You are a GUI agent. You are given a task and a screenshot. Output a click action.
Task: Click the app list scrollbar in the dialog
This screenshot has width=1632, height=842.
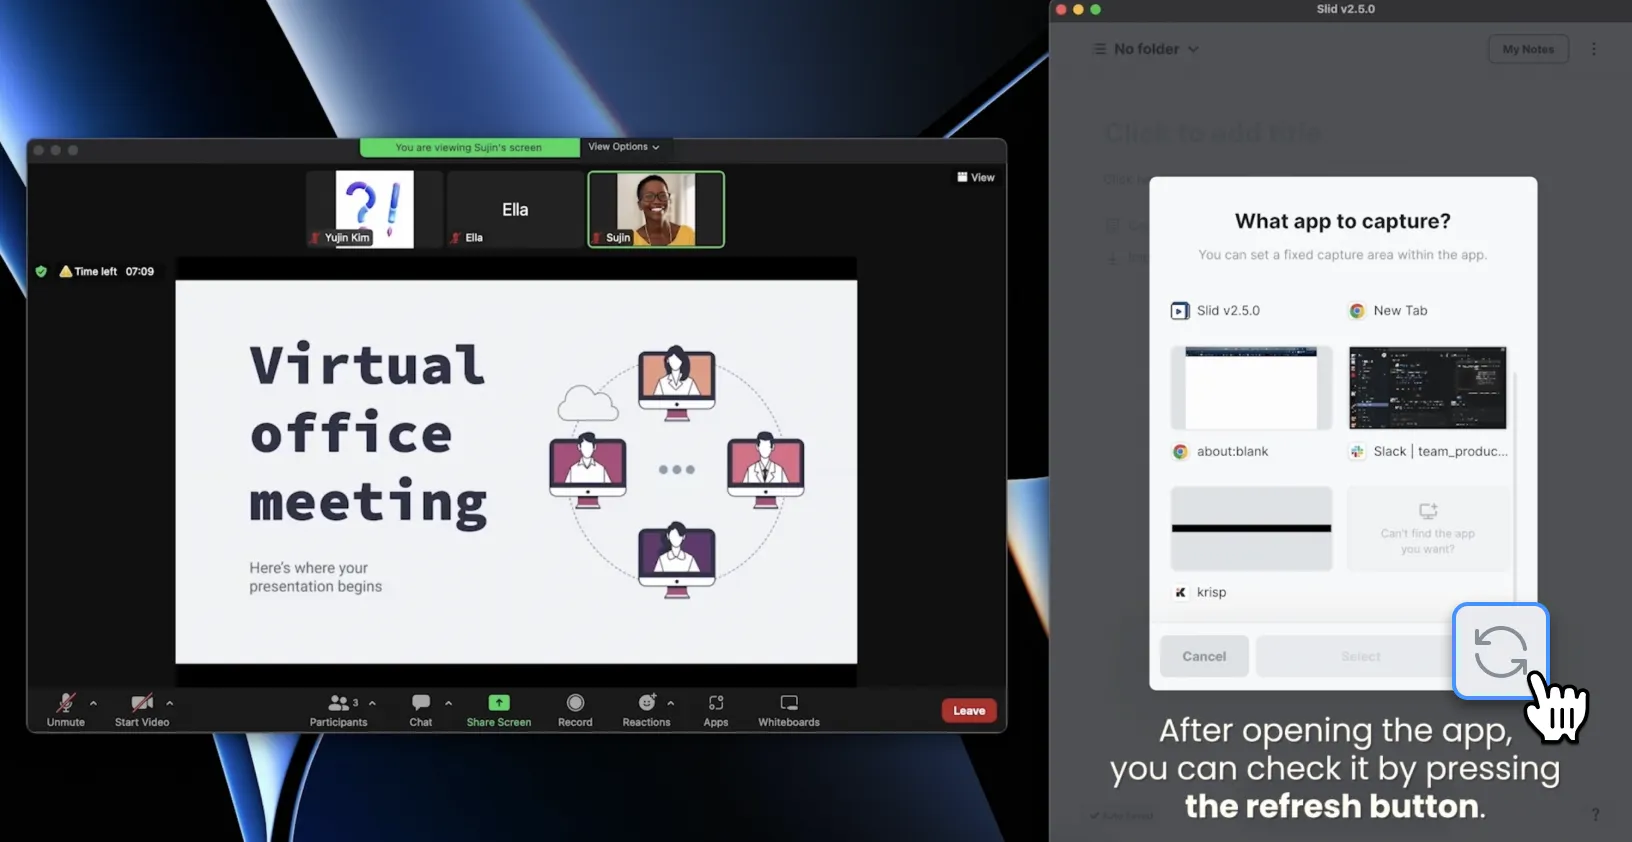1515,485
